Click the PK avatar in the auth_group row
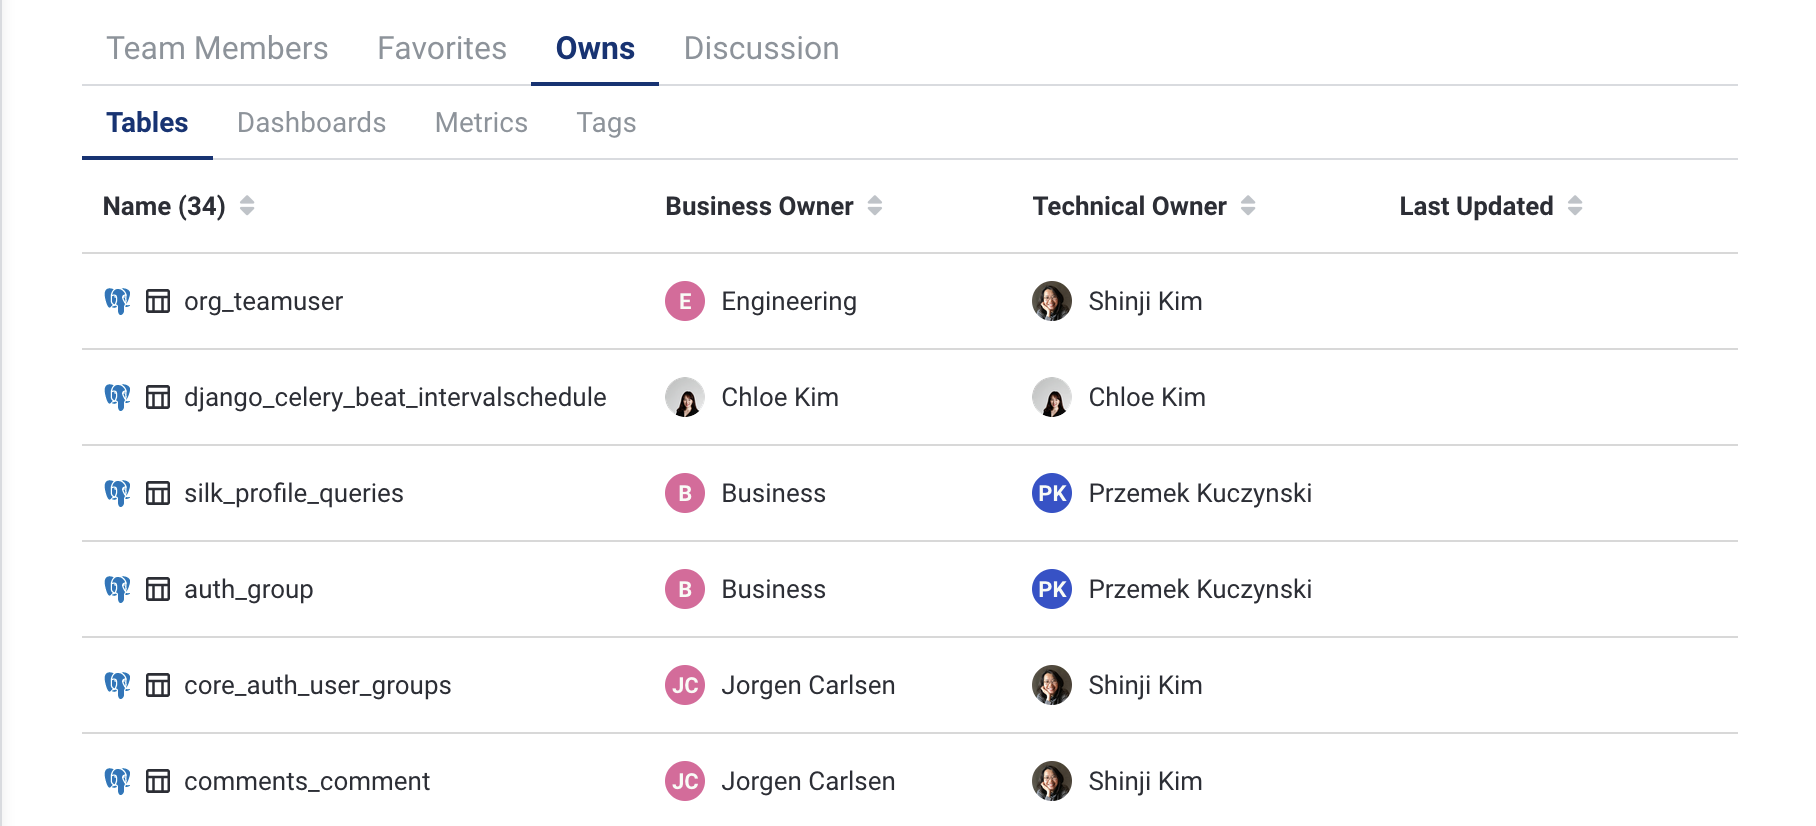 point(1052,589)
